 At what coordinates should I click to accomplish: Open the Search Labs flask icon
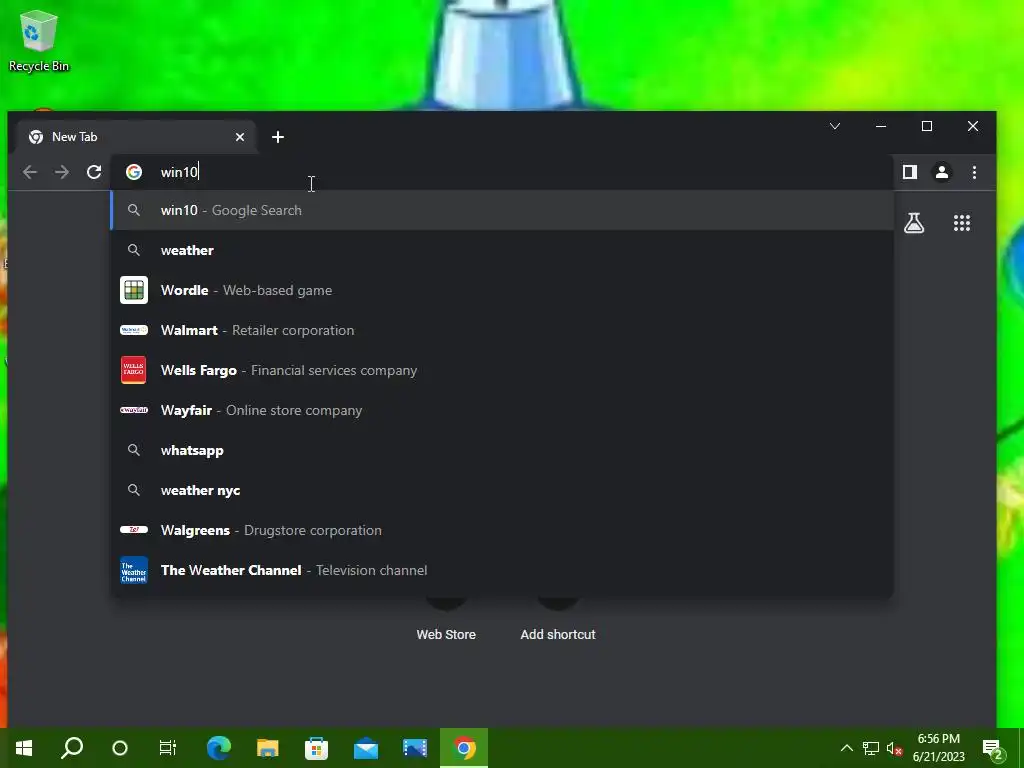tap(914, 223)
